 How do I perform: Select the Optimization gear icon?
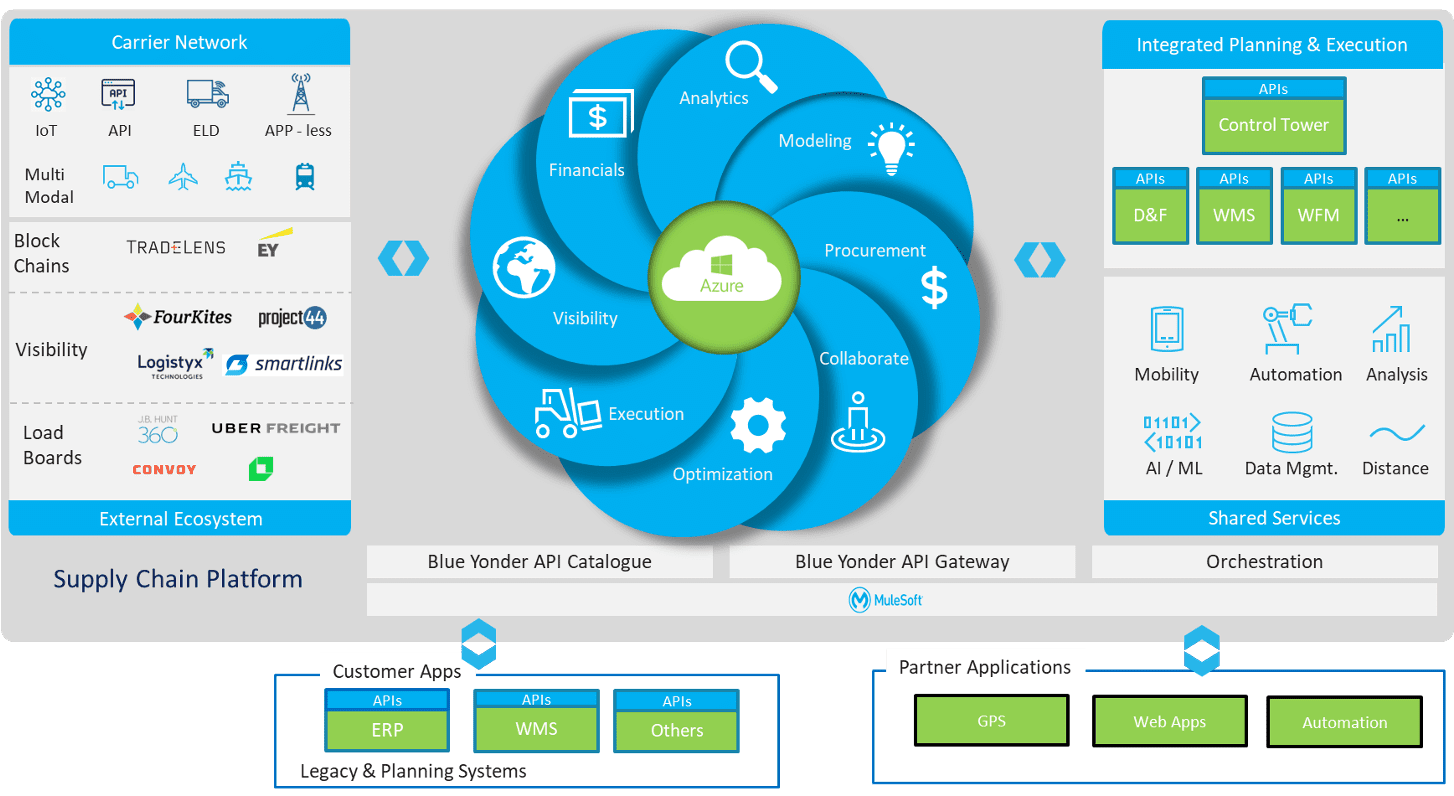point(758,426)
